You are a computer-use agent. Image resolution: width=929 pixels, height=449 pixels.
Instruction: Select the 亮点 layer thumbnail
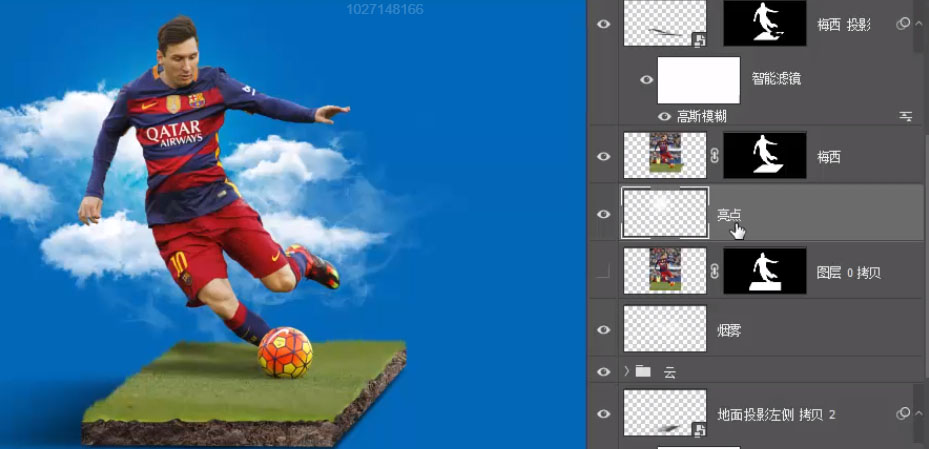(x=665, y=213)
